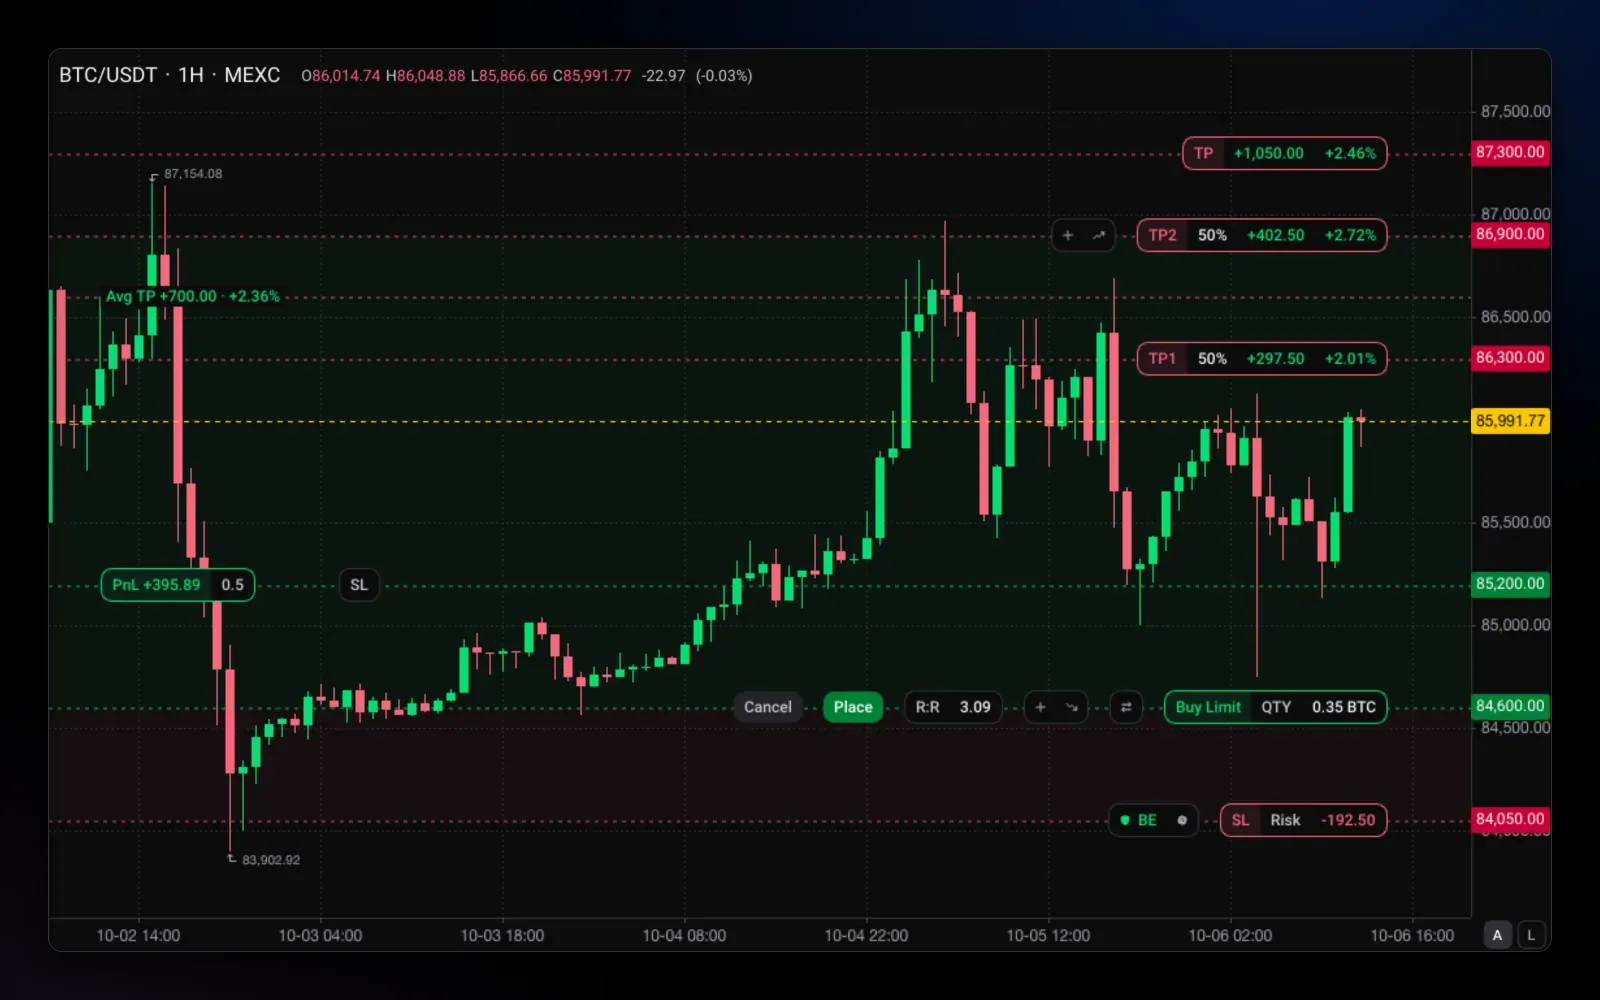The height and width of the screenshot is (1000, 1600).
Task: Swap order side with the two-arrows icon
Action: (x=1126, y=708)
